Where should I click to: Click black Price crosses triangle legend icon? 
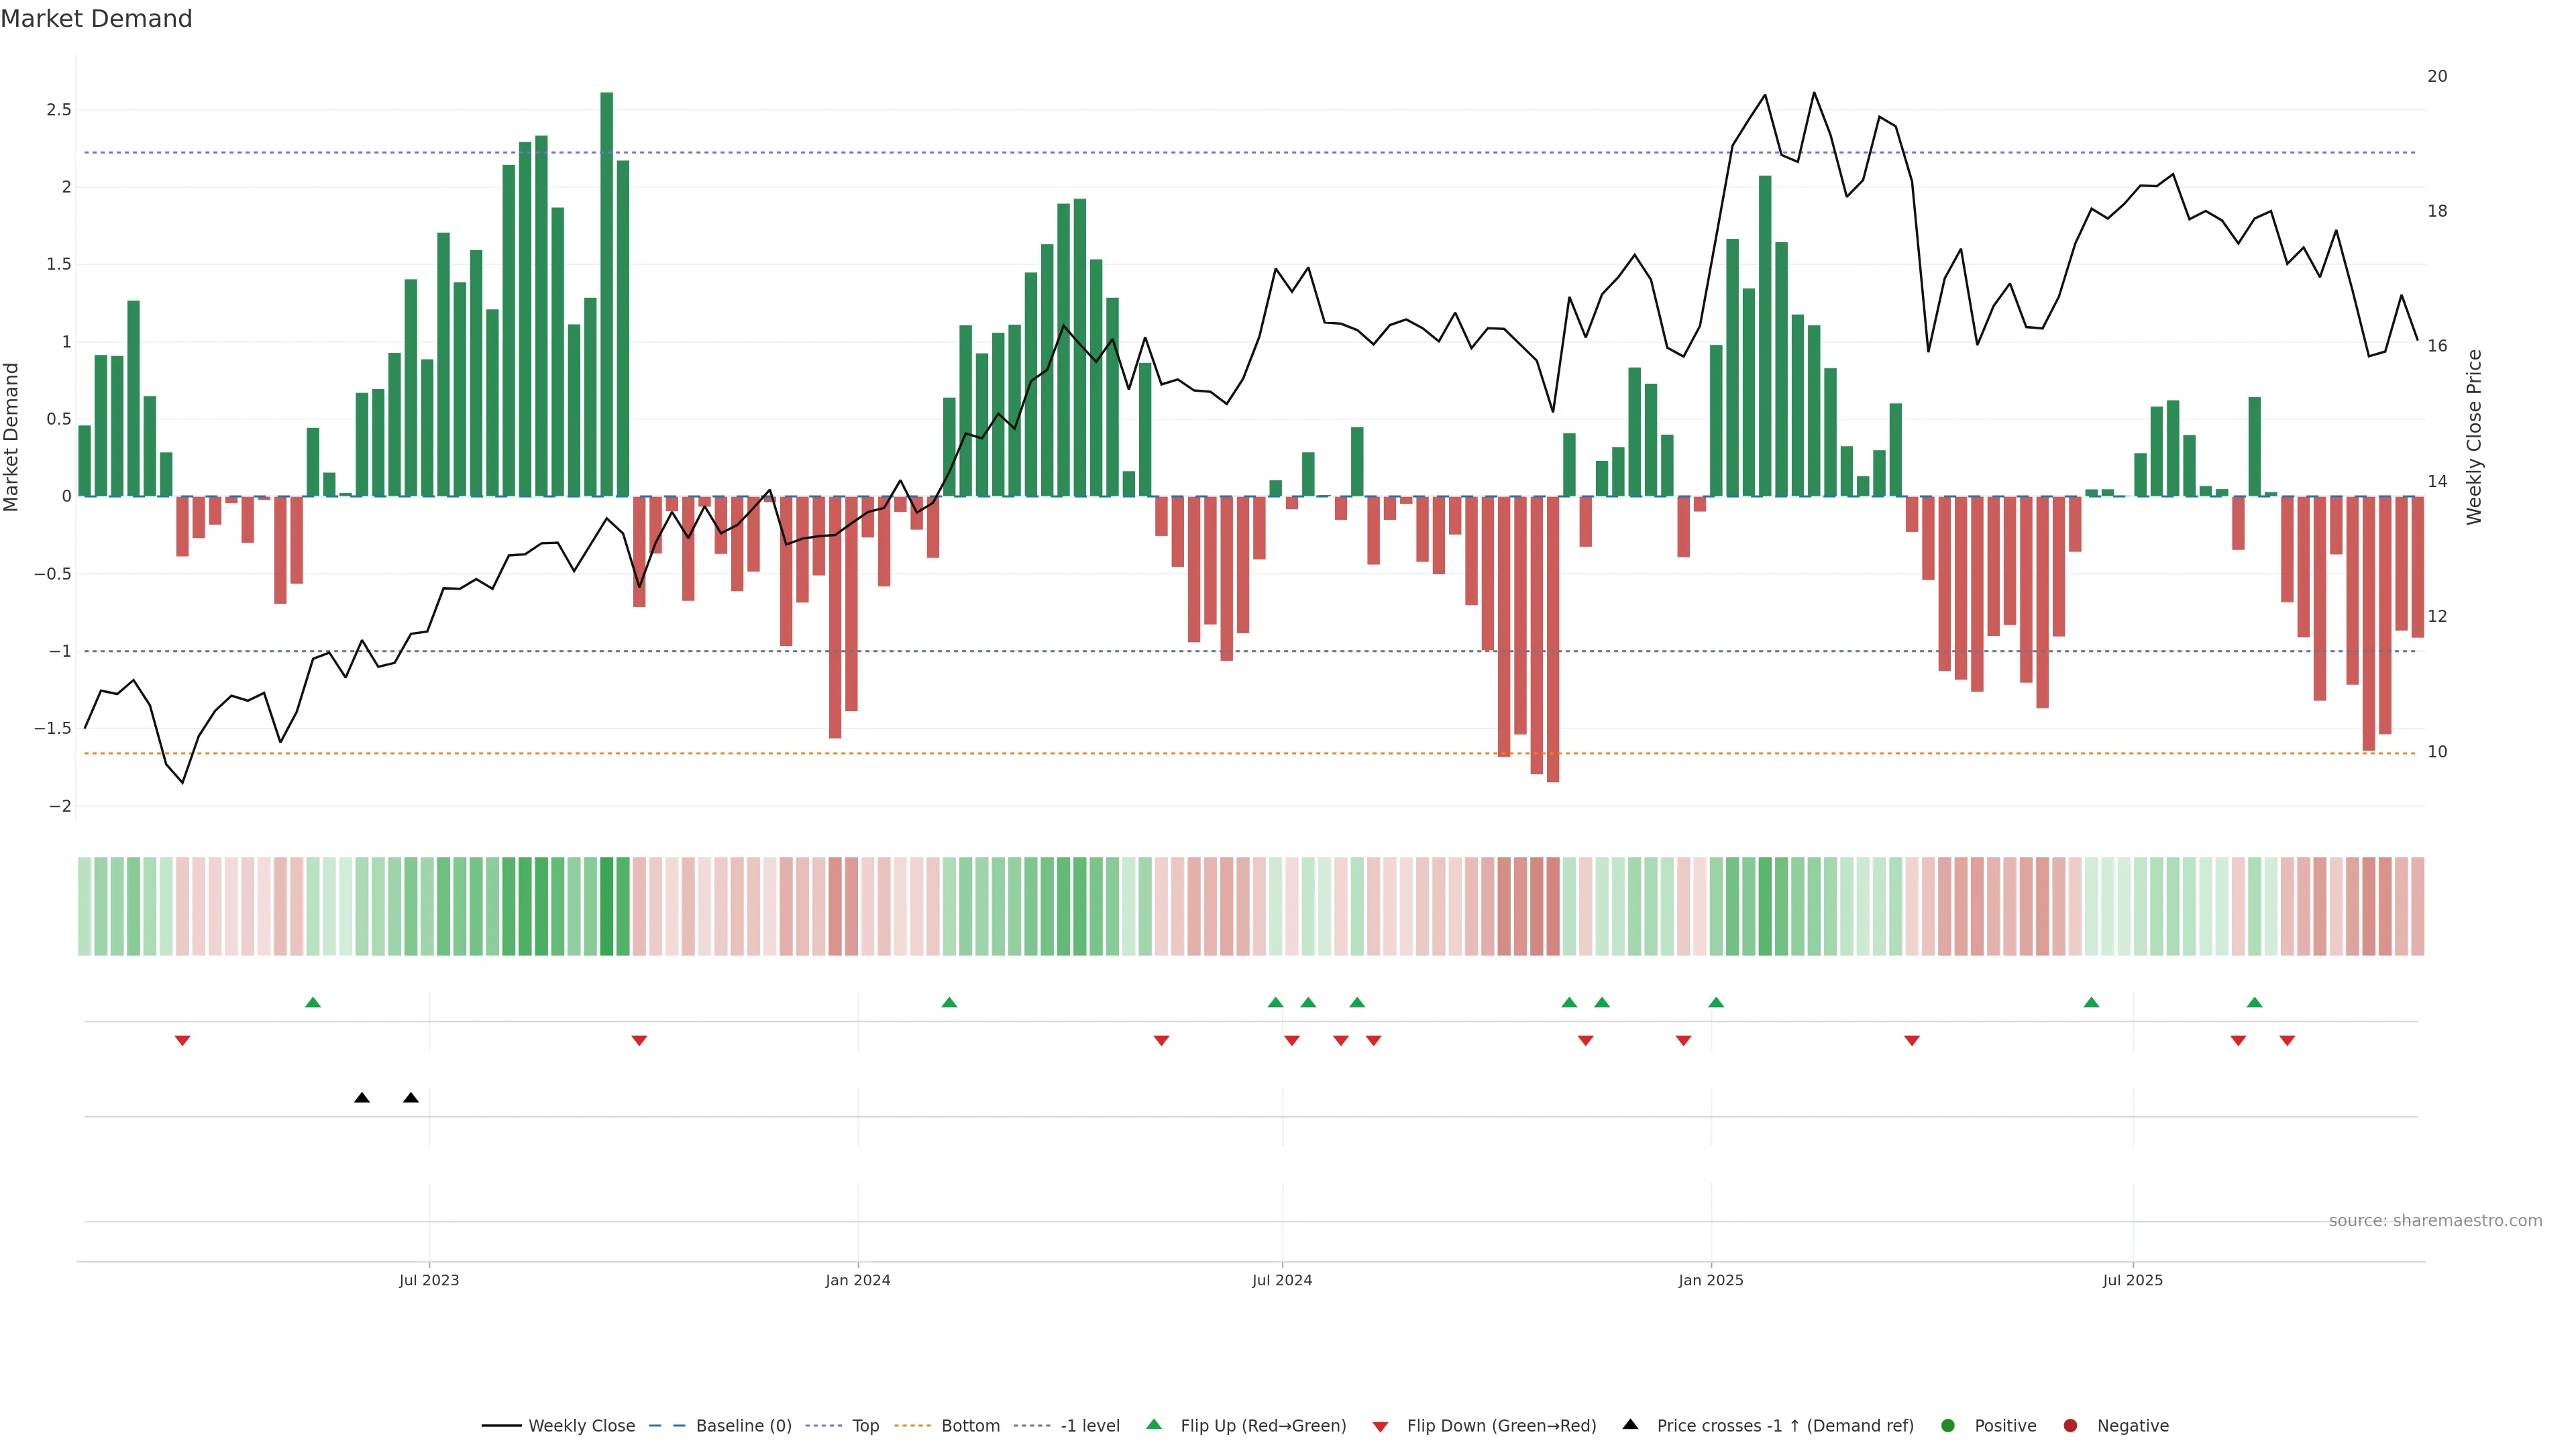coord(1630,1425)
